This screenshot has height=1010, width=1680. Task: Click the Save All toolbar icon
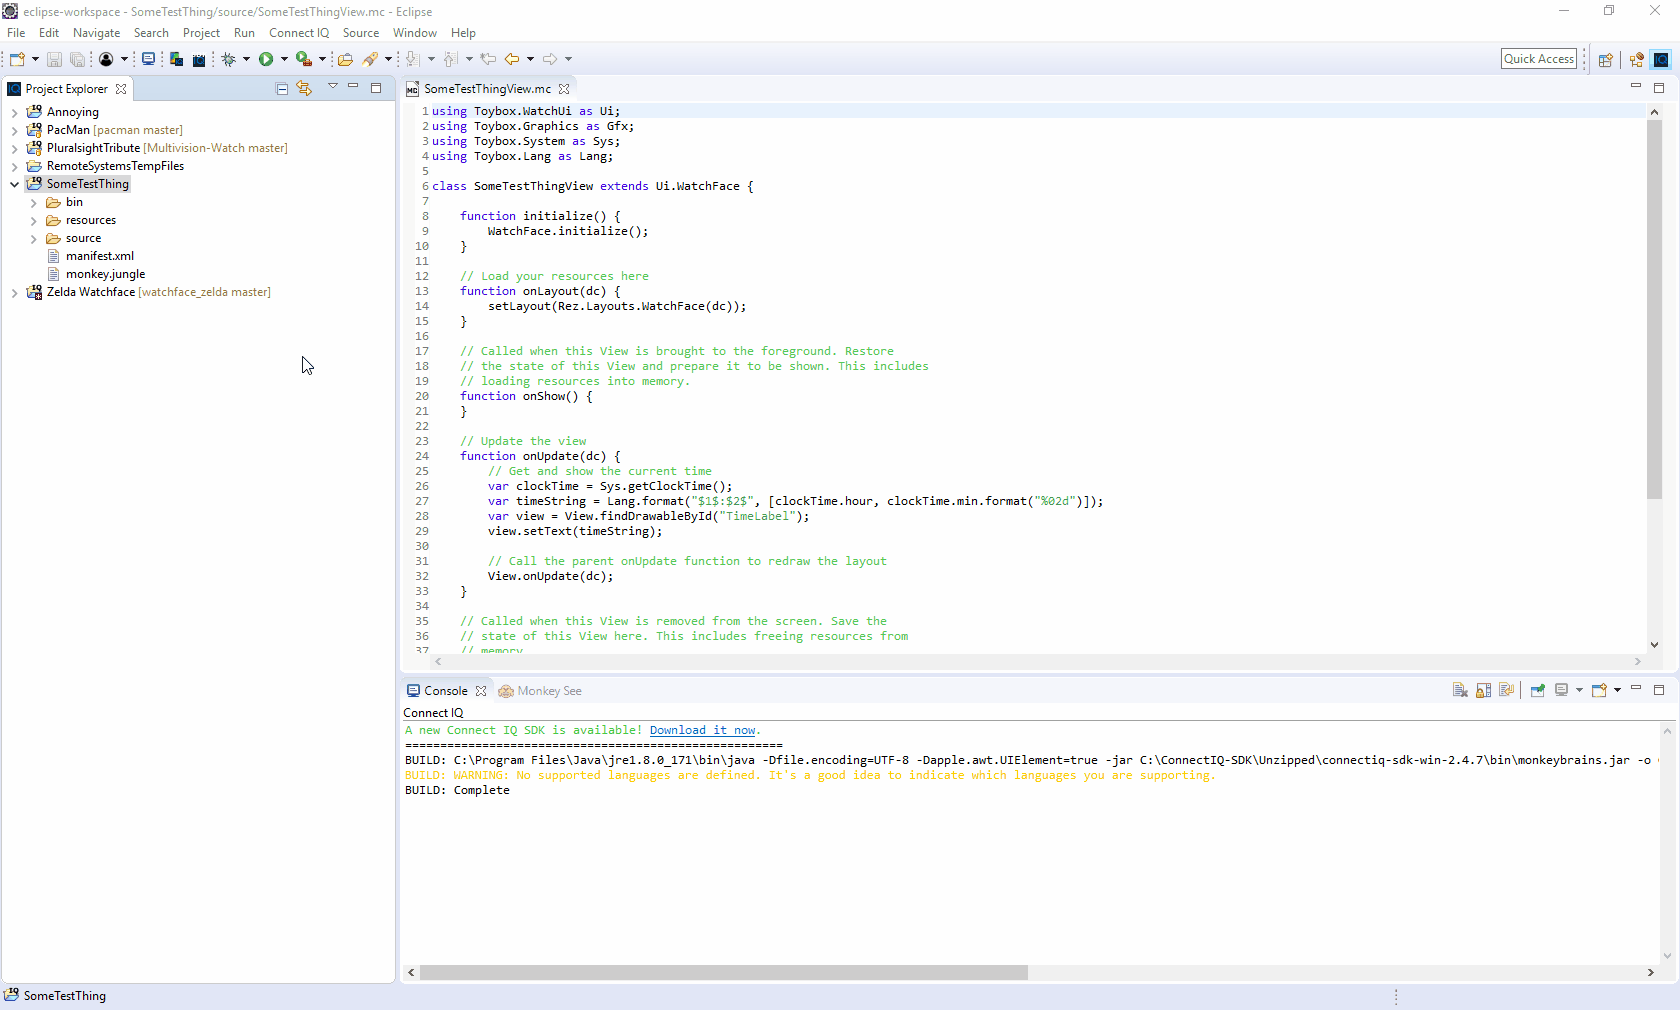coord(77,59)
